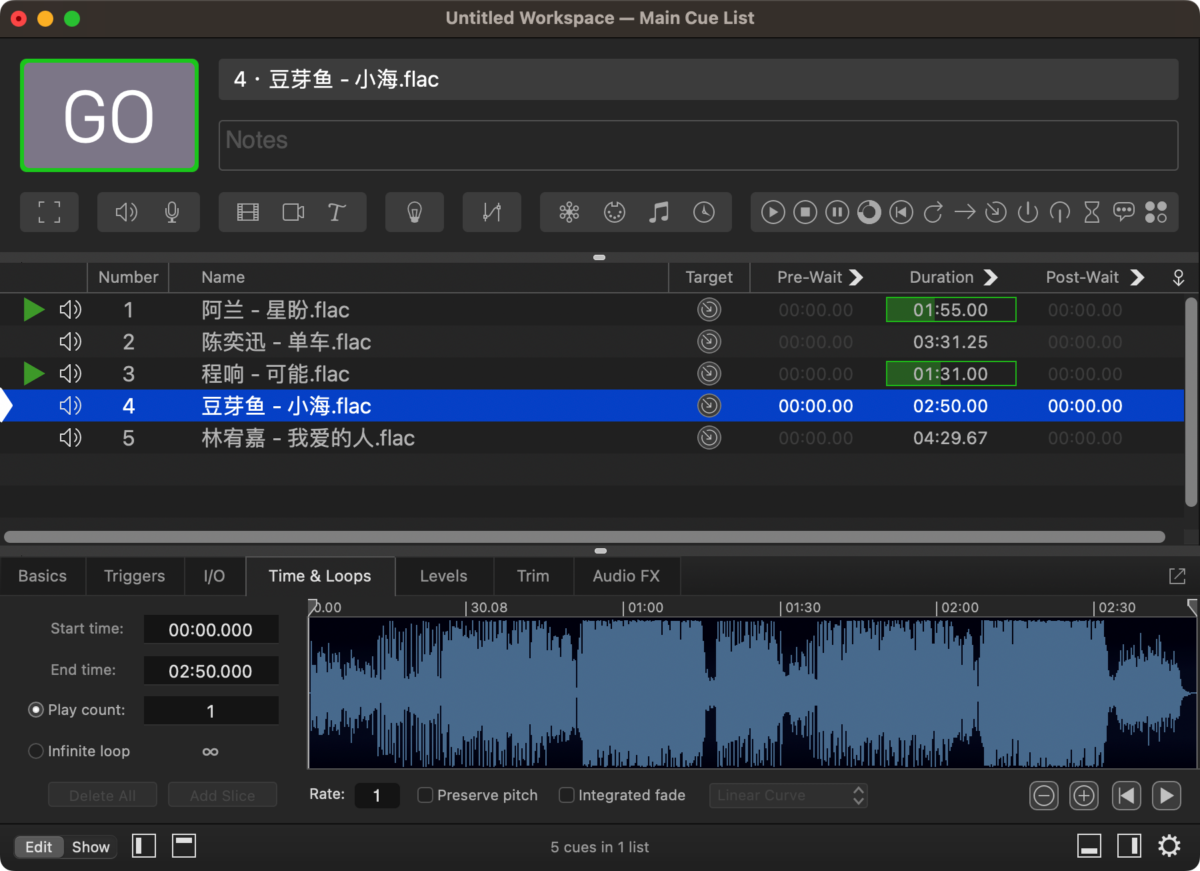
Task: Click the Duration progress bar of cue 1
Action: tap(951, 310)
